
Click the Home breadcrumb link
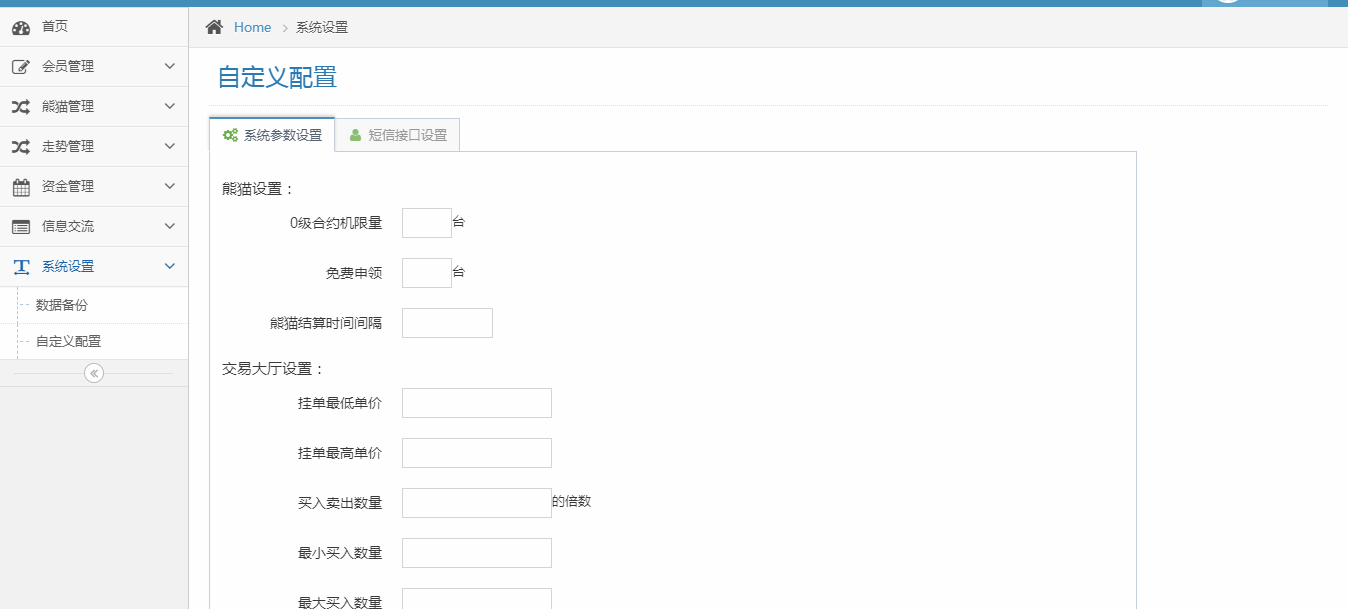coord(252,27)
